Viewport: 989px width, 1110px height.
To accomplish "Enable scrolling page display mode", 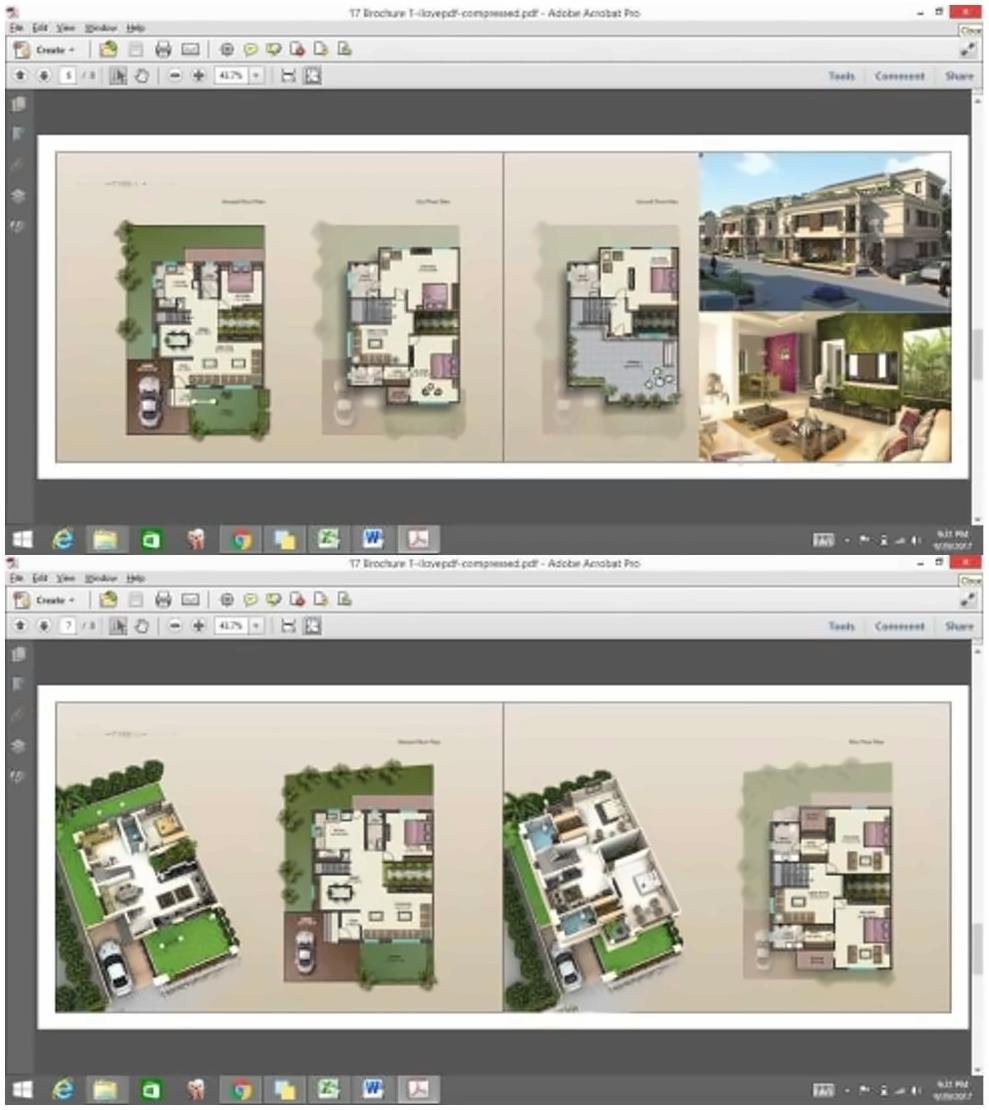I will point(289,74).
